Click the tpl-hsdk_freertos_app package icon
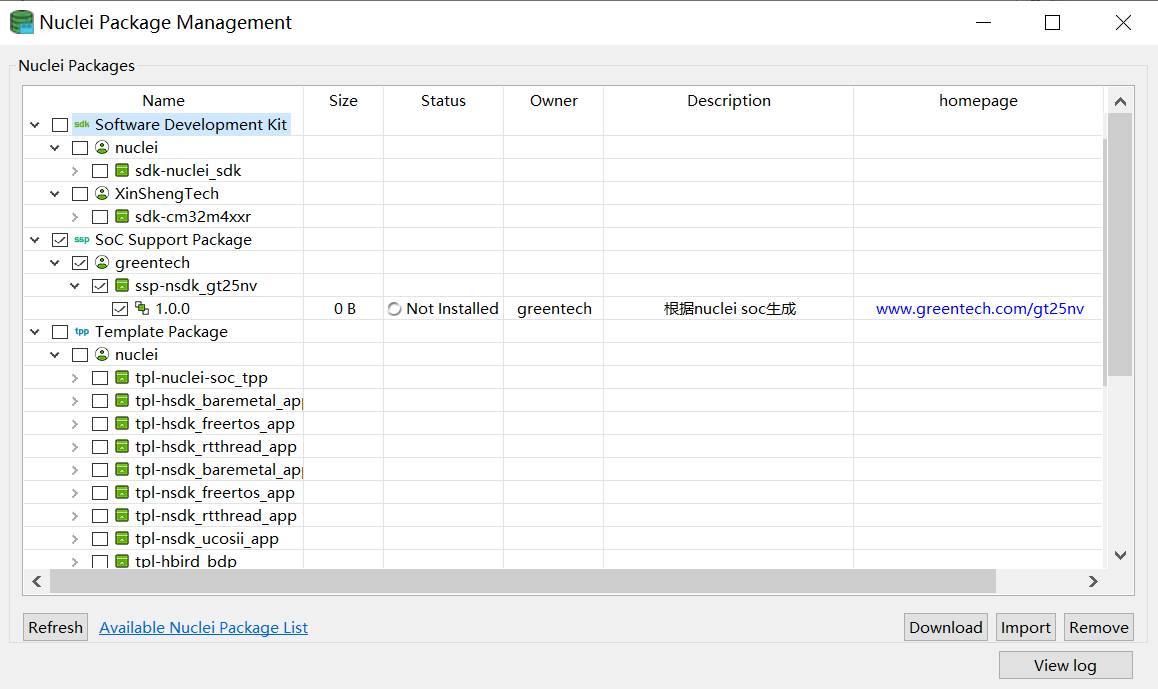 123,424
